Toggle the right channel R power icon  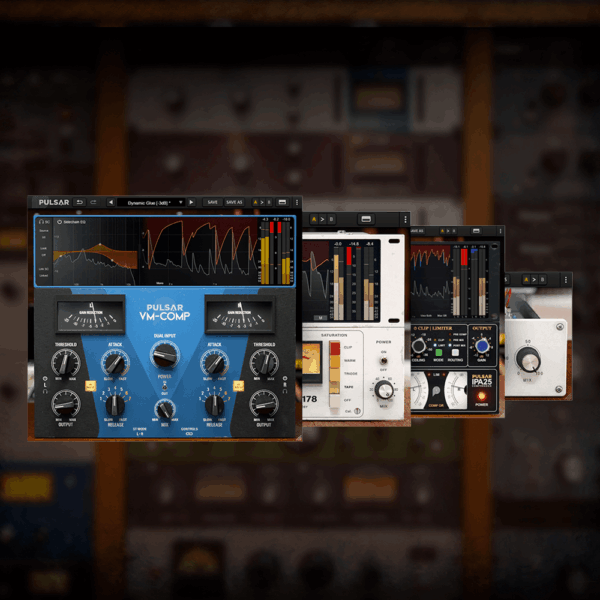285,378
